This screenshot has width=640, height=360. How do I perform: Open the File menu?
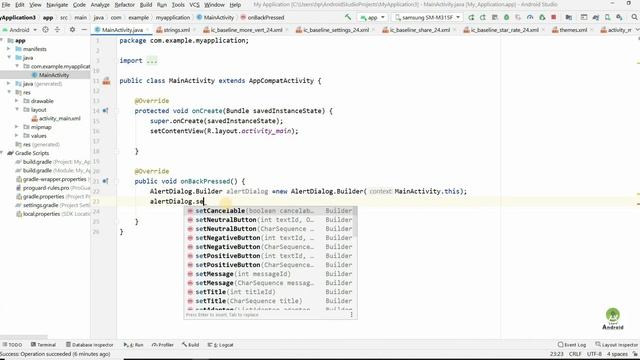point(6,5)
